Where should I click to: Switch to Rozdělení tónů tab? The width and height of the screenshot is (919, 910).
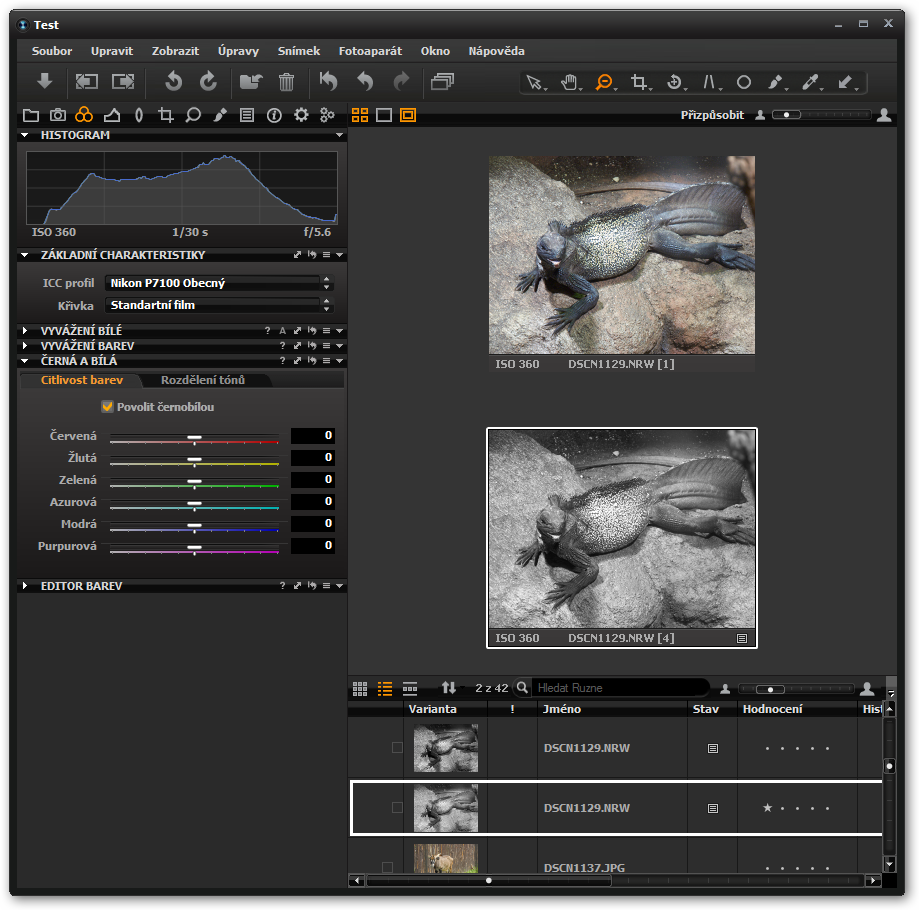tap(203, 380)
